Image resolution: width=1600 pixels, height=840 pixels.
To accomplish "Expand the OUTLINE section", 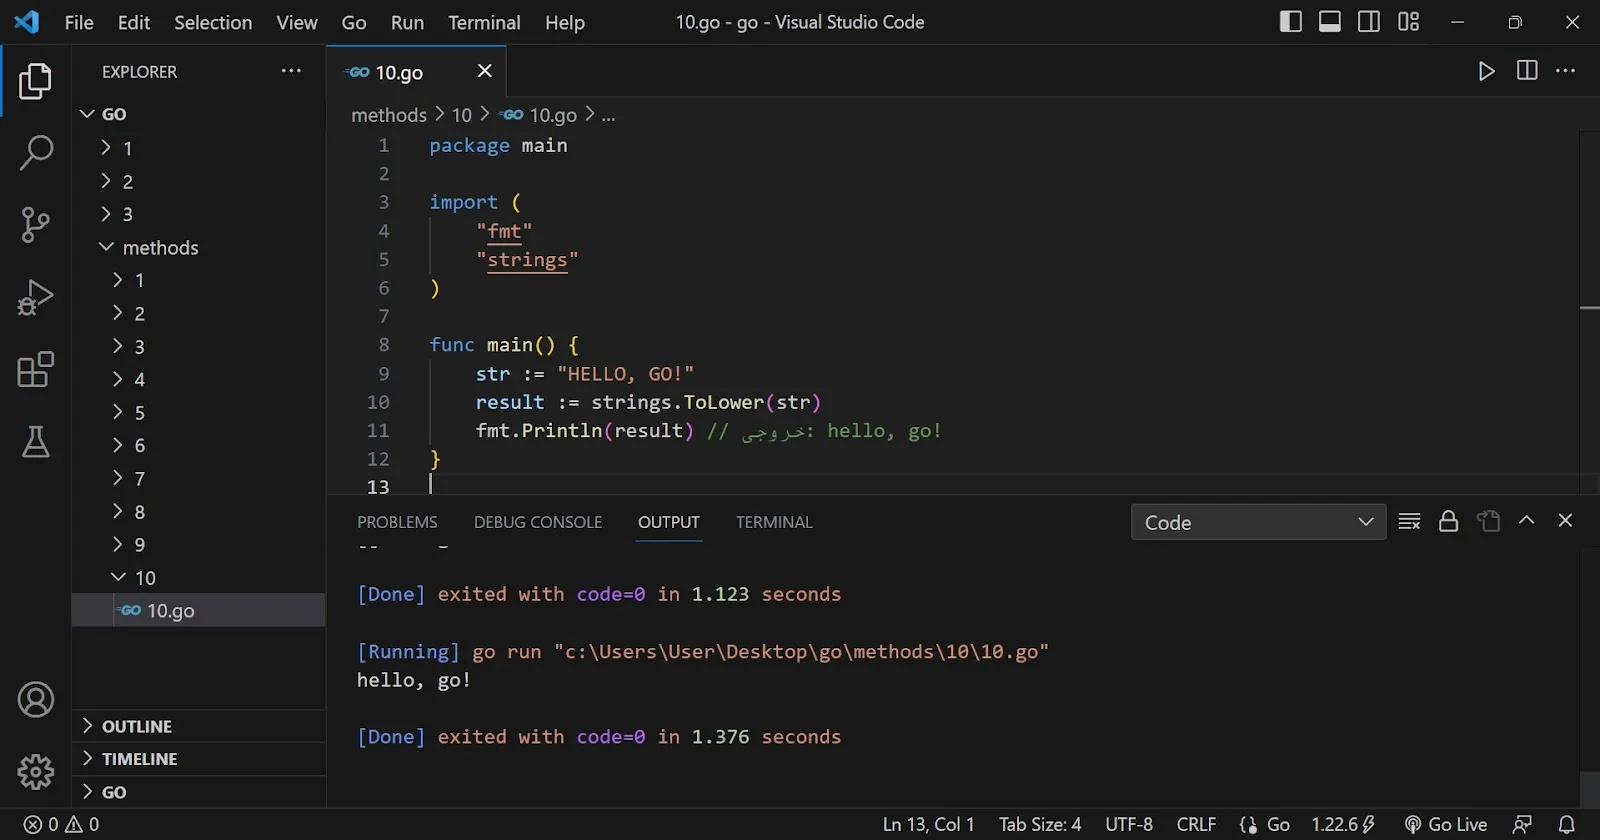I will (199, 726).
